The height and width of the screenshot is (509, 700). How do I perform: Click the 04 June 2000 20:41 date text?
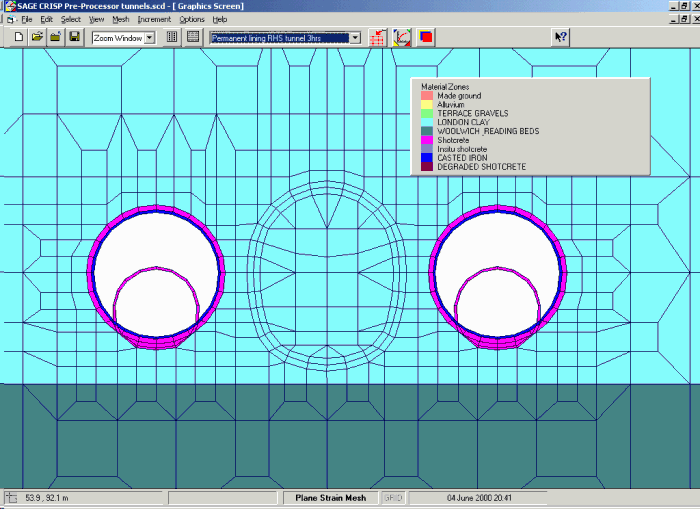pyautogui.click(x=479, y=498)
